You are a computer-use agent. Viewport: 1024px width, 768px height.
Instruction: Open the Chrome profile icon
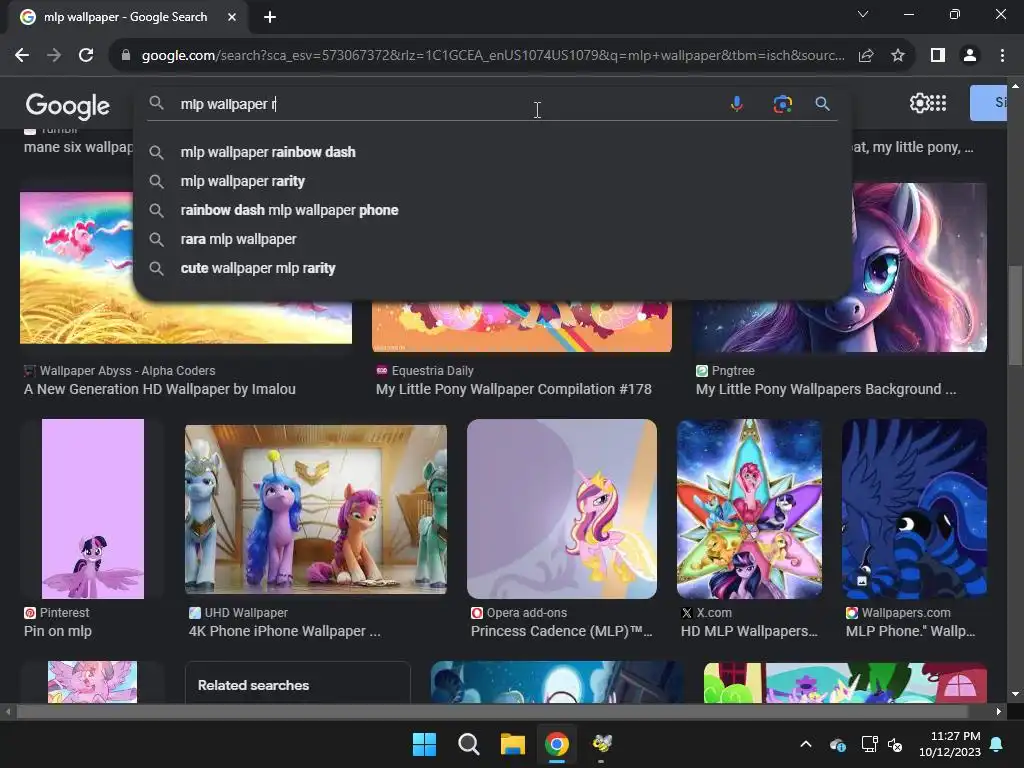coord(970,56)
